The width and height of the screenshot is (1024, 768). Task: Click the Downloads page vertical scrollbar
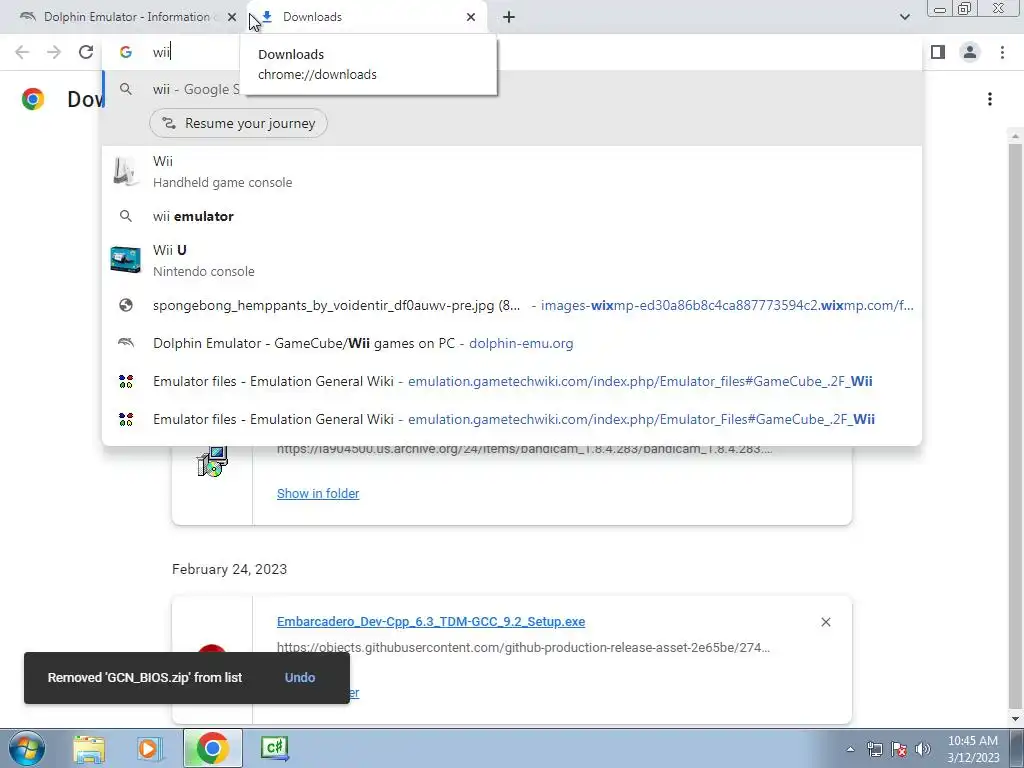click(1015, 428)
